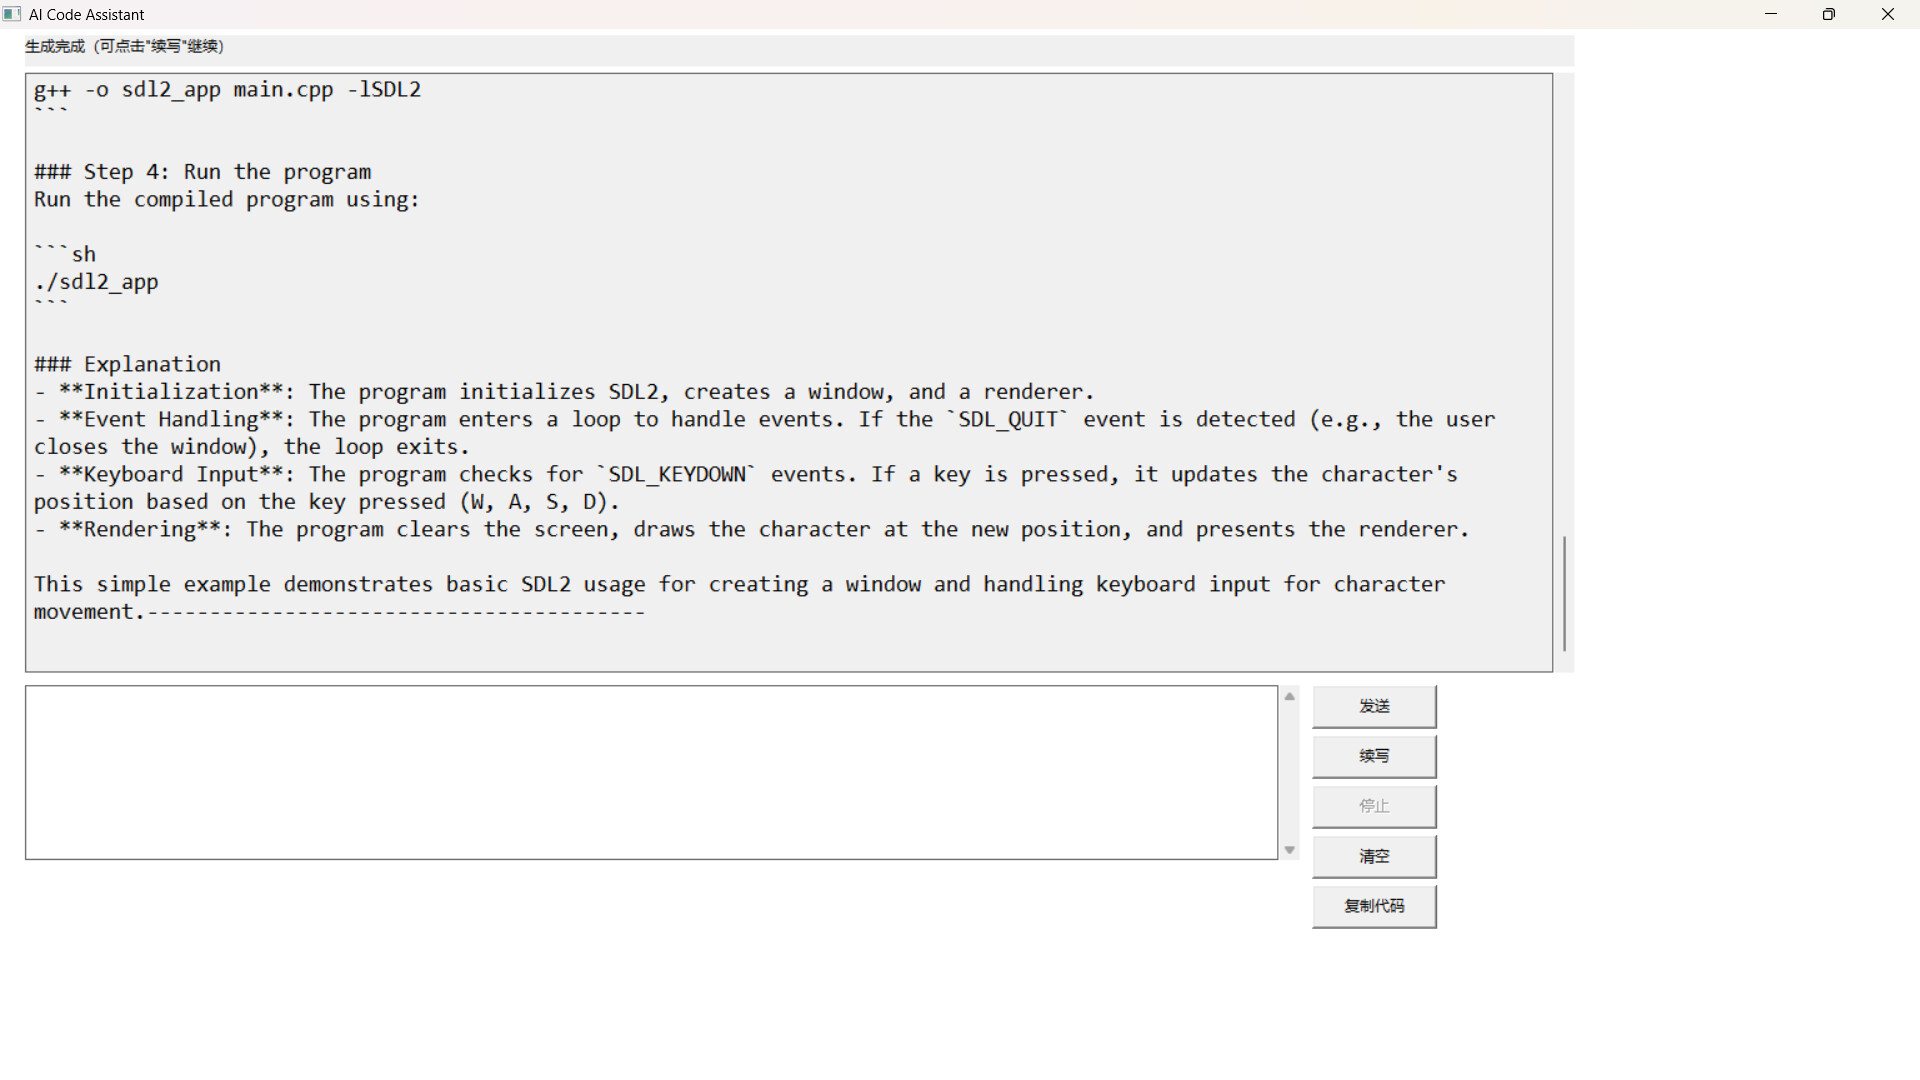Screen dimensions: 1920x1080
Task: Click the Rendering bullet point text
Action: (750, 529)
